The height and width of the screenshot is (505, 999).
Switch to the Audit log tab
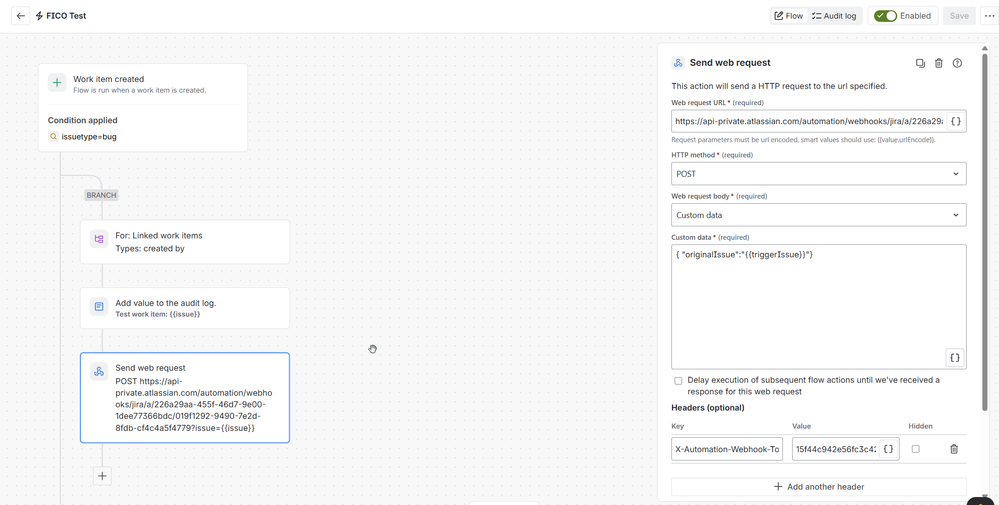(x=834, y=16)
